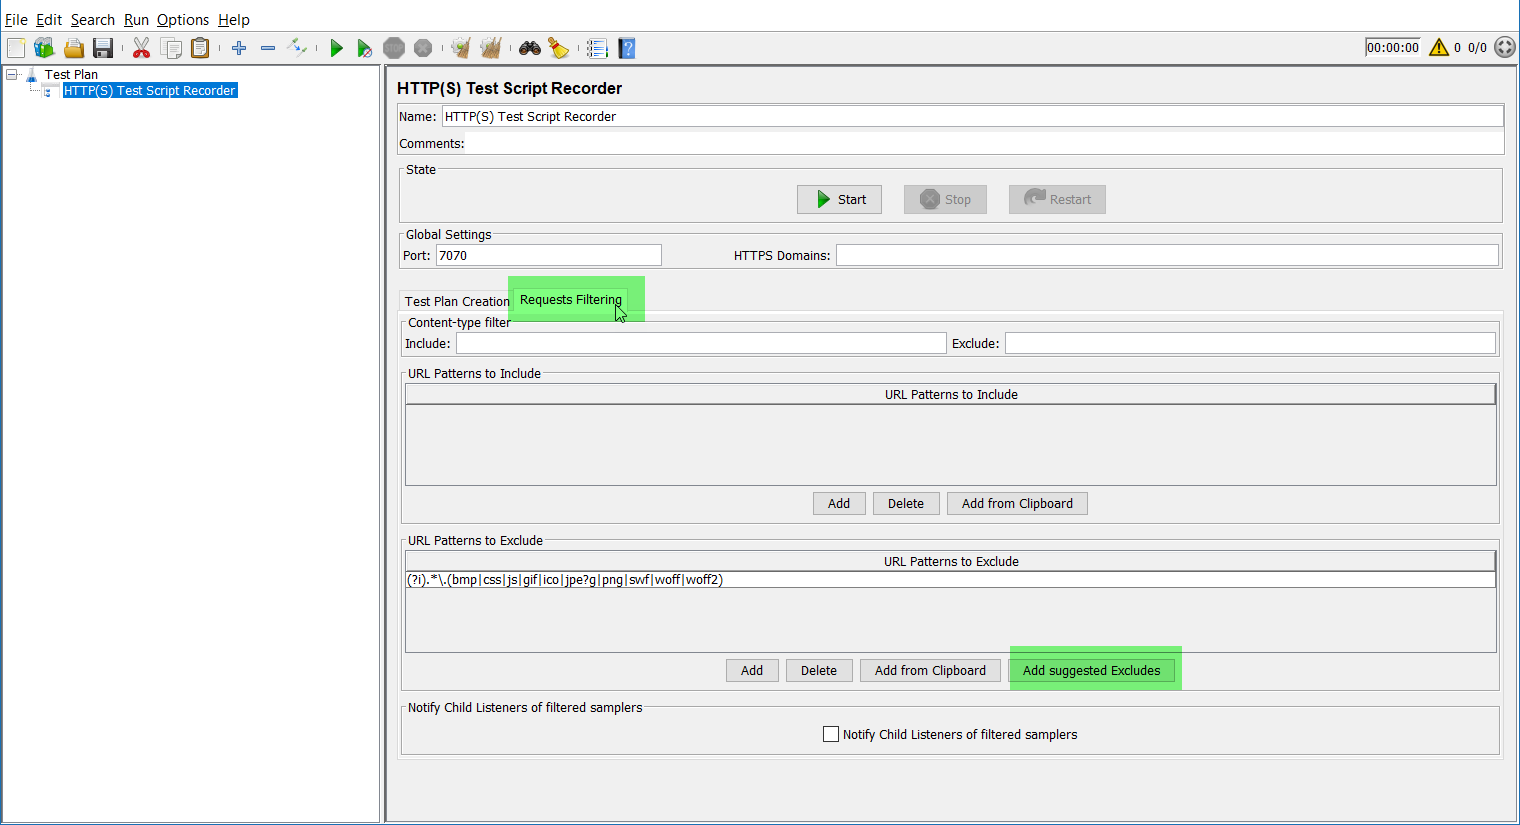The height and width of the screenshot is (825, 1520).
Task: Collapse all nodes with minus icon
Action: [x=268, y=48]
